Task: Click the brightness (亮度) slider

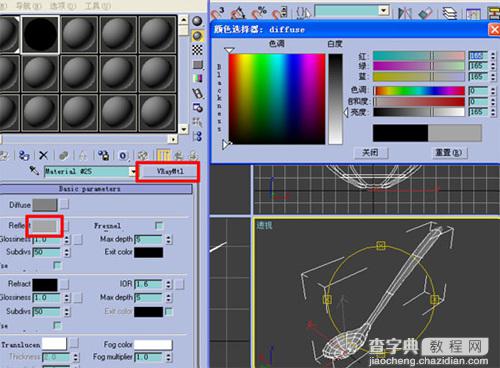Action: pos(419,112)
